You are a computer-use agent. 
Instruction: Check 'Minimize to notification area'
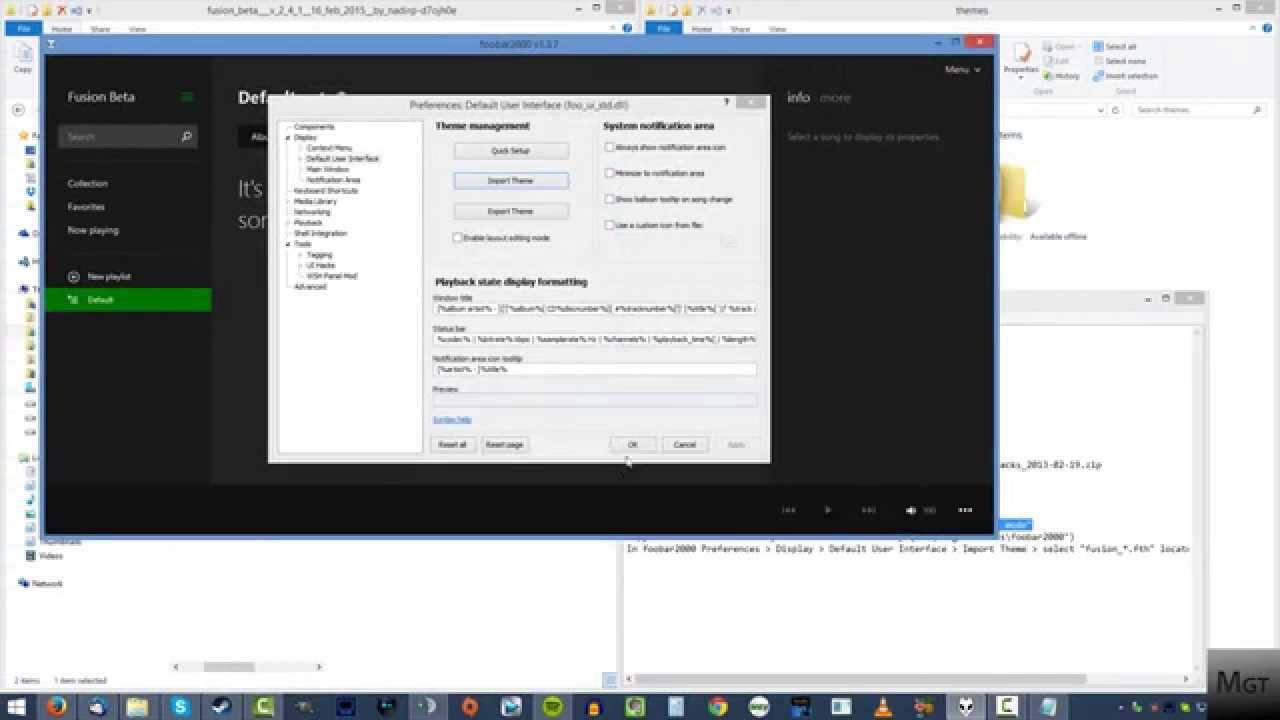point(609,173)
